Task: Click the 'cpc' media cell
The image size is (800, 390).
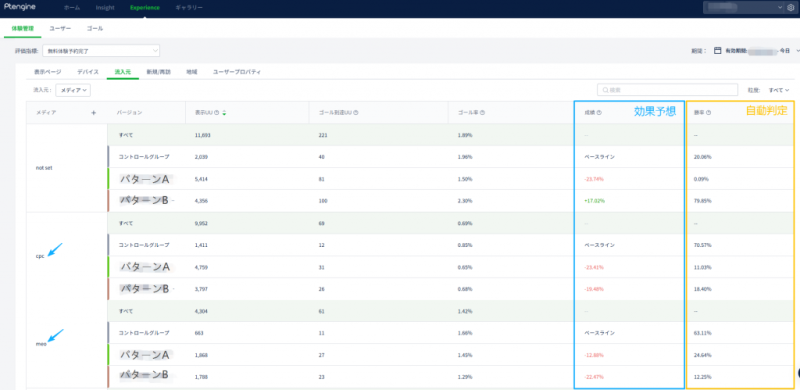Action: 40,256
